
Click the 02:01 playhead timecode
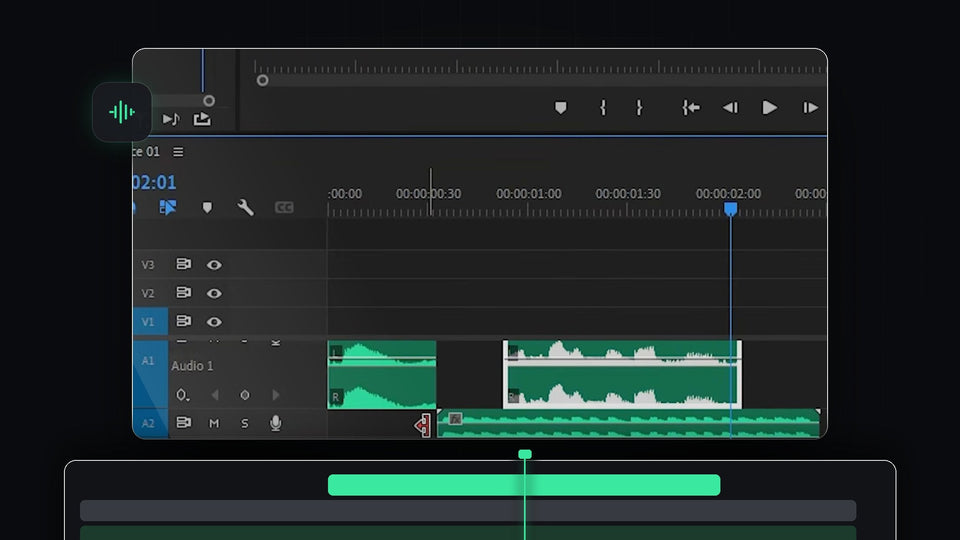pos(154,182)
